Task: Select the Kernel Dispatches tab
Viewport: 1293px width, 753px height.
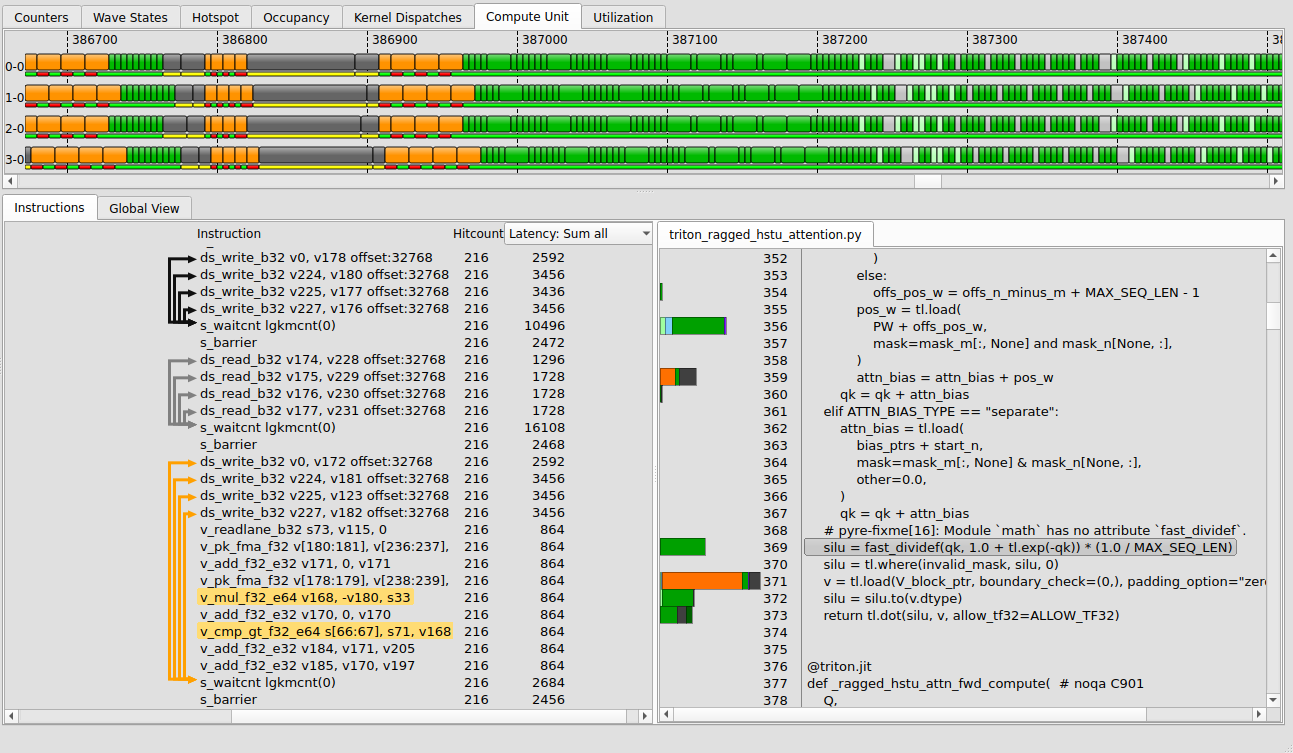Action: click(x=407, y=17)
